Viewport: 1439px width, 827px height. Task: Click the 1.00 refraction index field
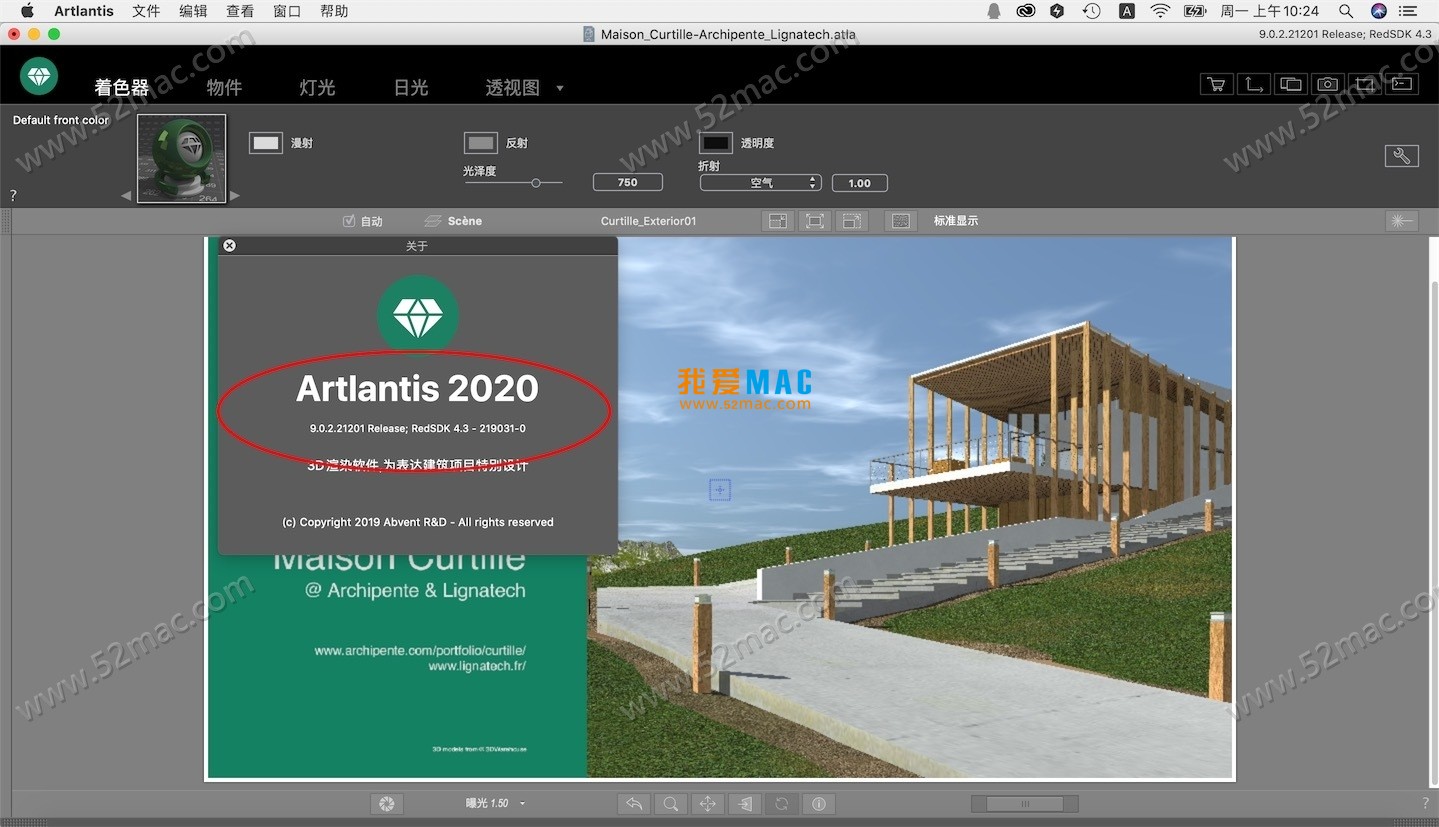(x=859, y=183)
